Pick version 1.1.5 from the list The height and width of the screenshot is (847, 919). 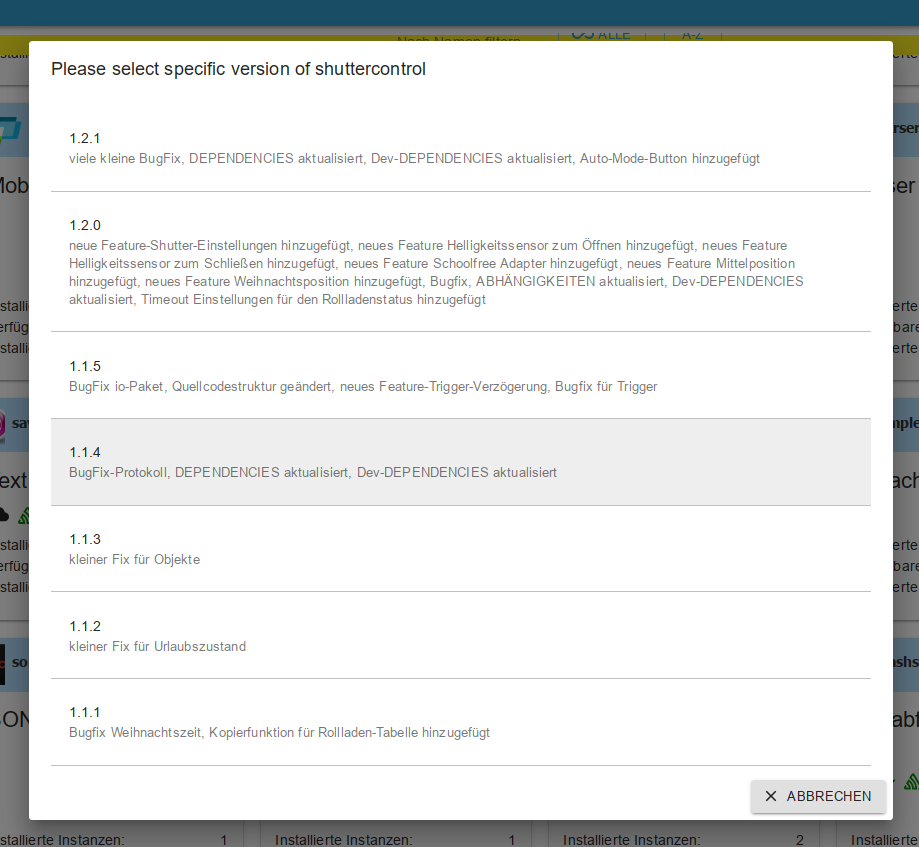(x=461, y=376)
